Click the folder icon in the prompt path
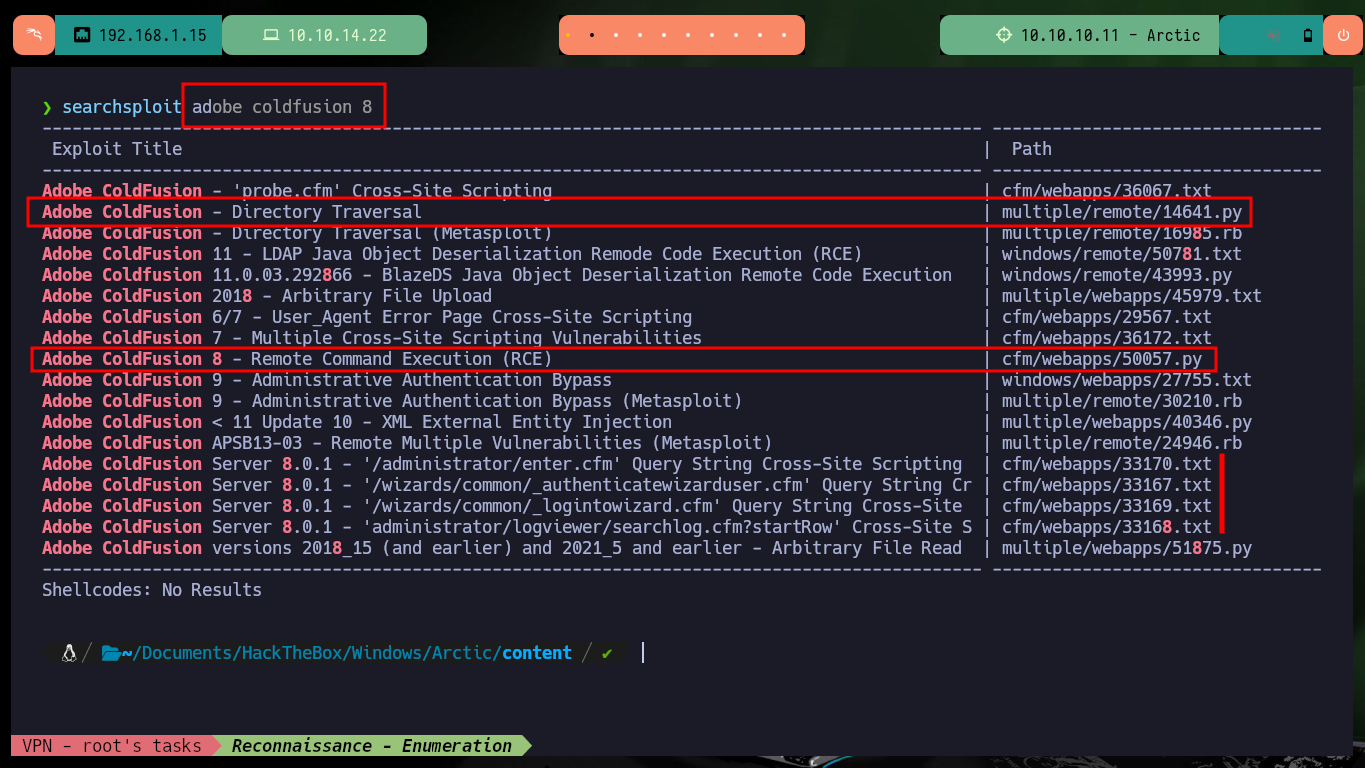This screenshot has height=768, width=1365. [x=111, y=653]
